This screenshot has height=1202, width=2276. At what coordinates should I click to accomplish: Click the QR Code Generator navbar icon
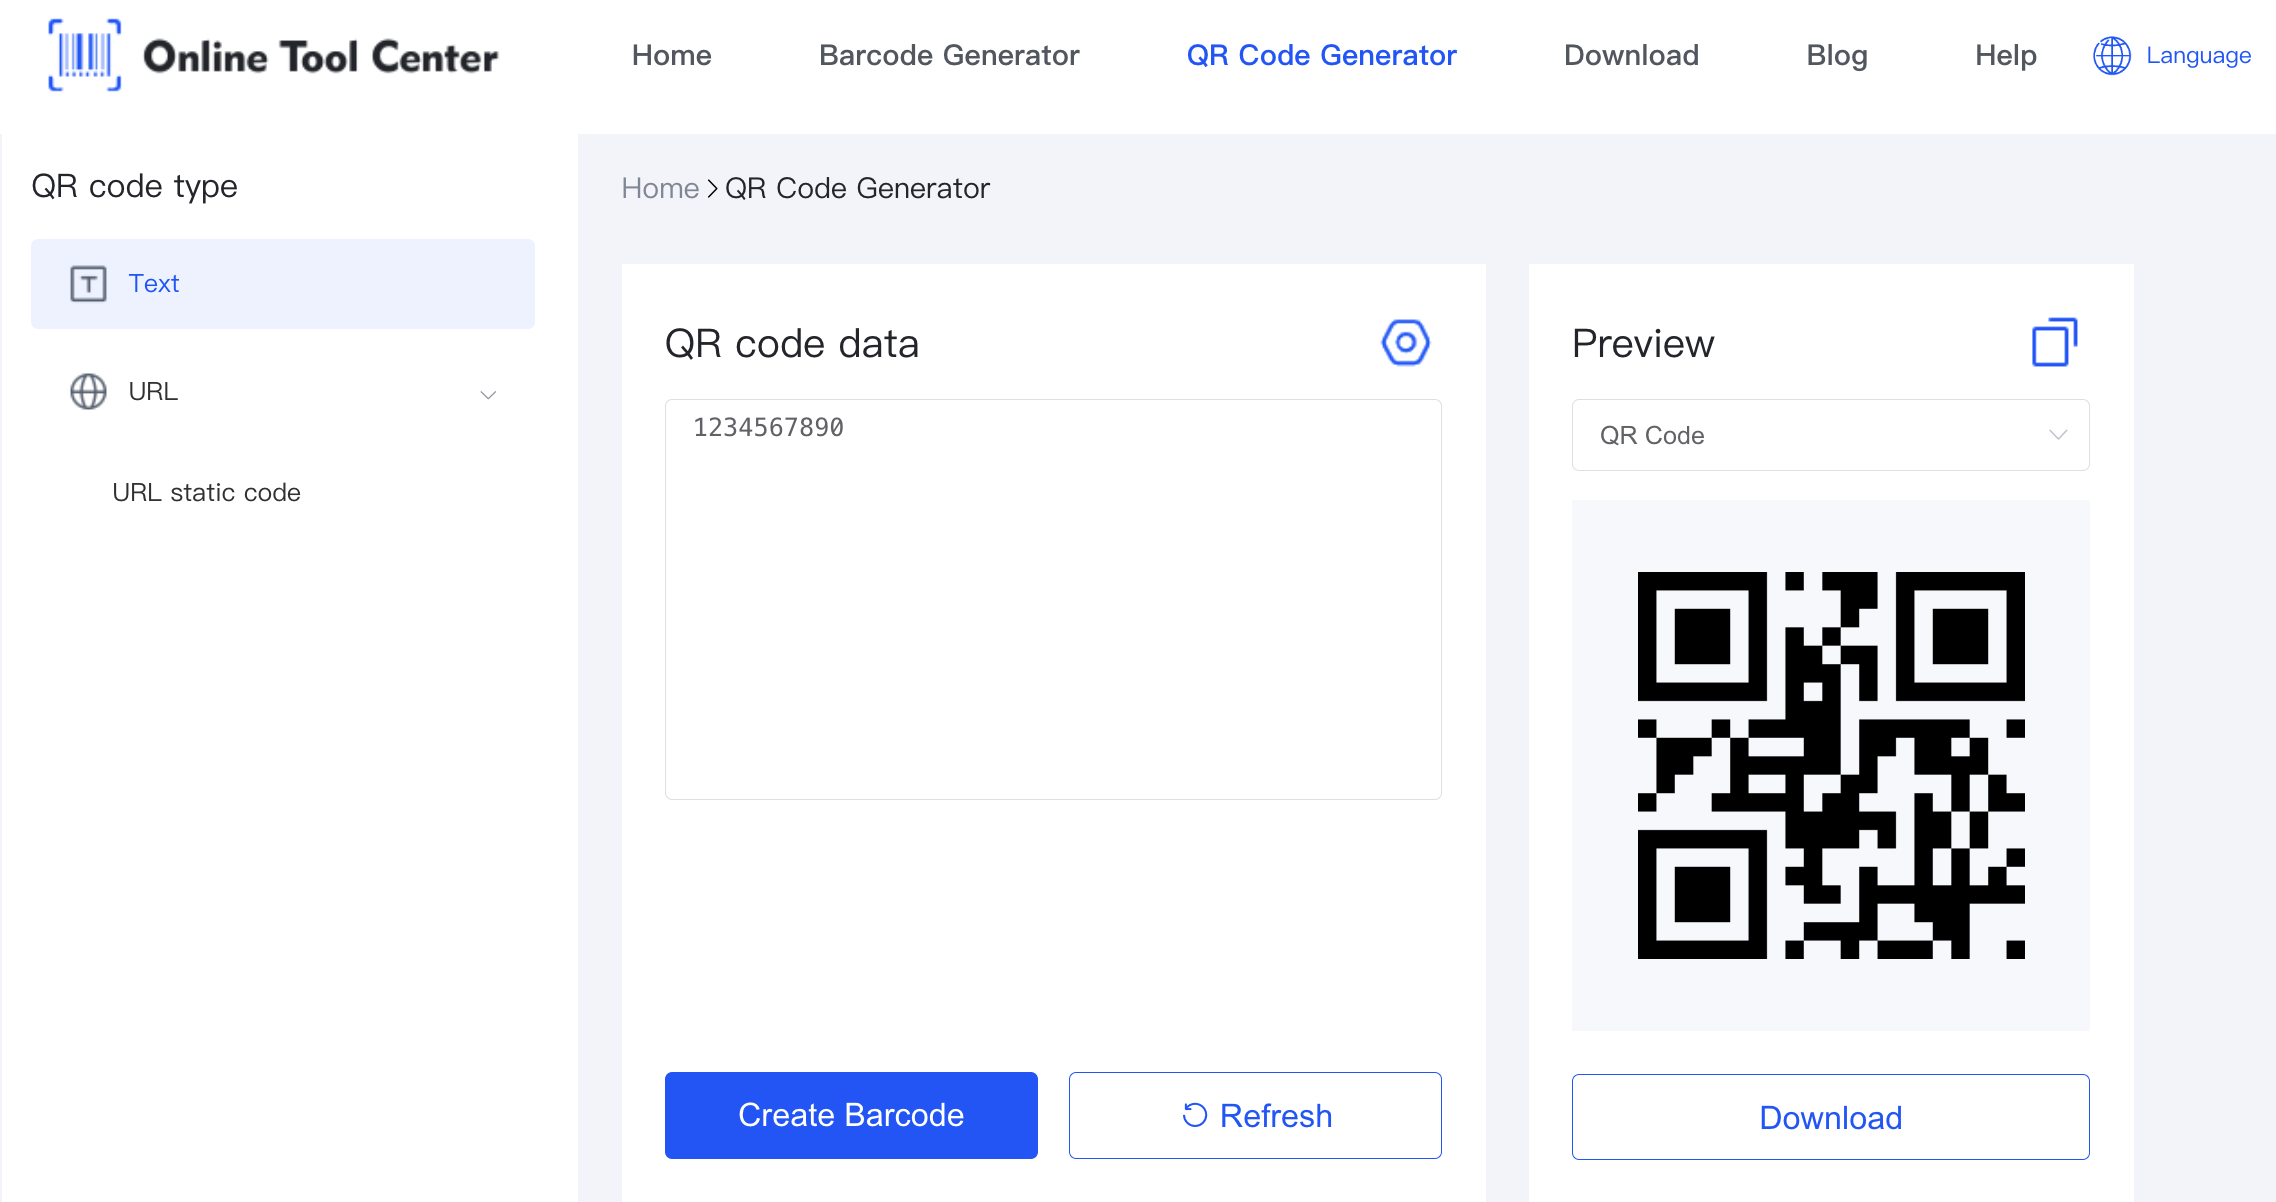1322,56
